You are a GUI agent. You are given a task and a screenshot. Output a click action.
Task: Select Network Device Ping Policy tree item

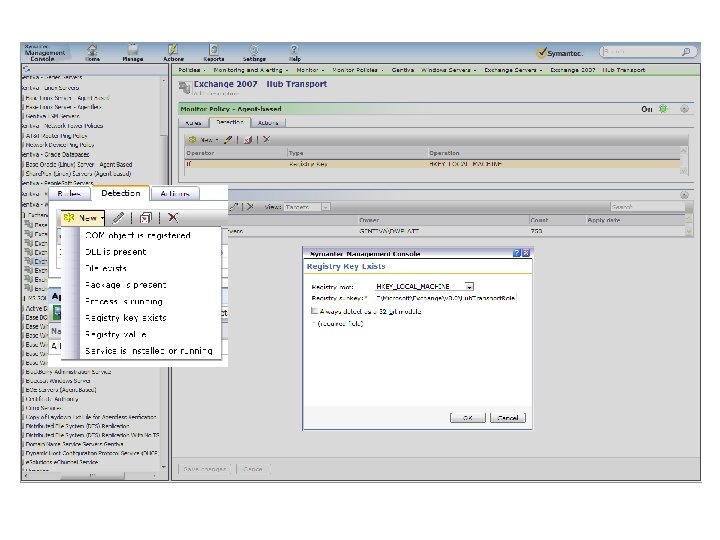point(60,145)
